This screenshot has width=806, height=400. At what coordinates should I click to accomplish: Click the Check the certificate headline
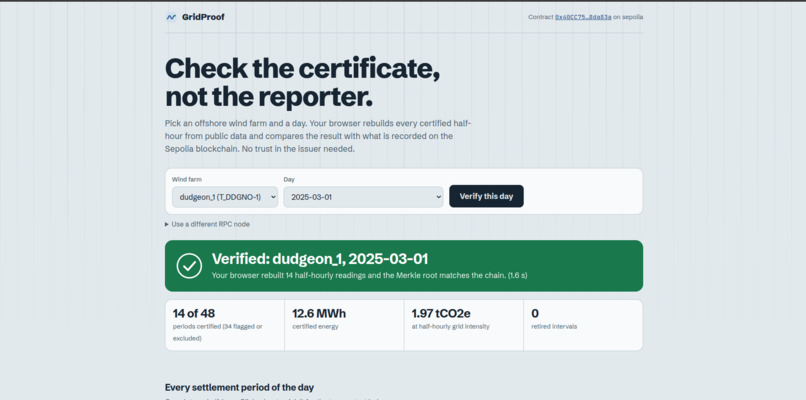[x=302, y=82]
